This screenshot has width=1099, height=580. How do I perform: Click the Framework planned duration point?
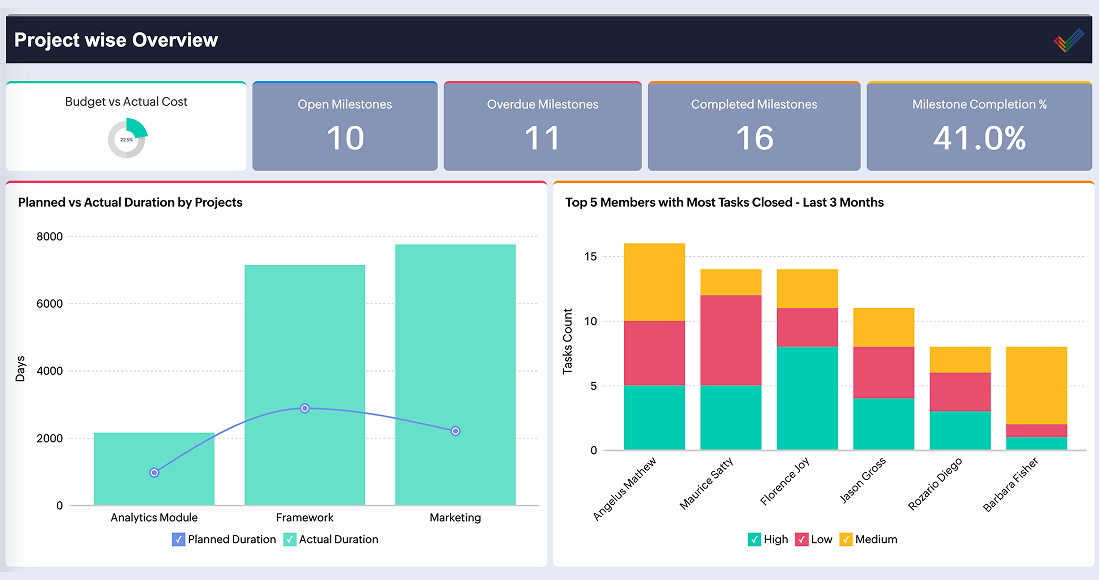[305, 408]
